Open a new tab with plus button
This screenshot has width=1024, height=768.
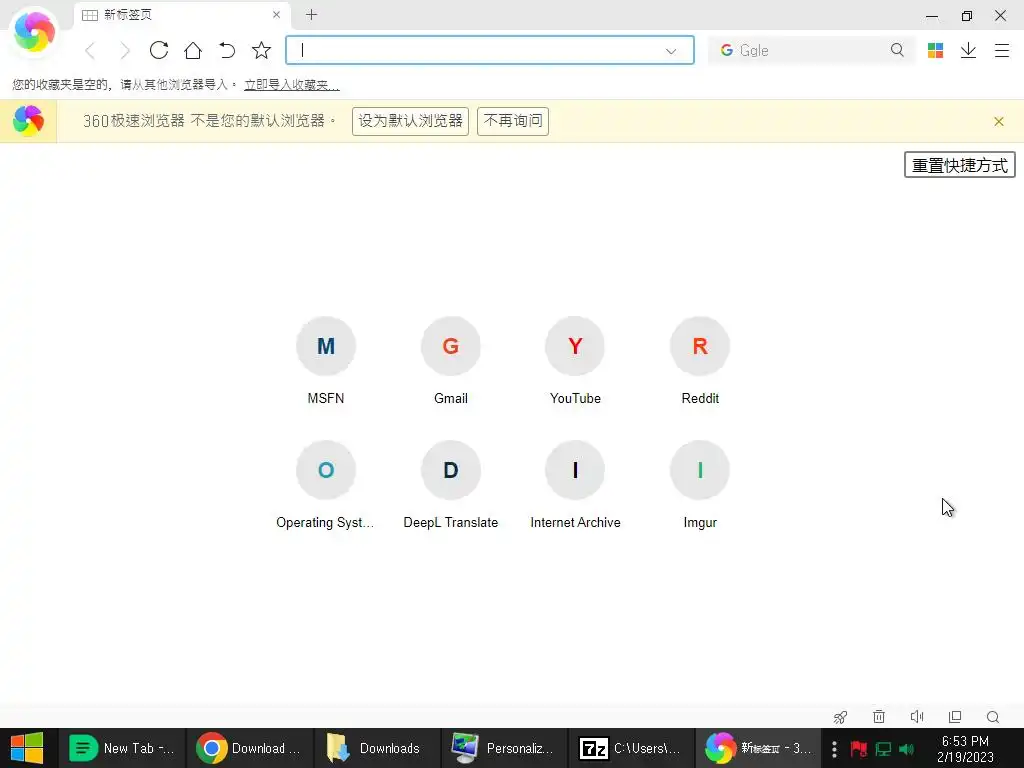312,14
